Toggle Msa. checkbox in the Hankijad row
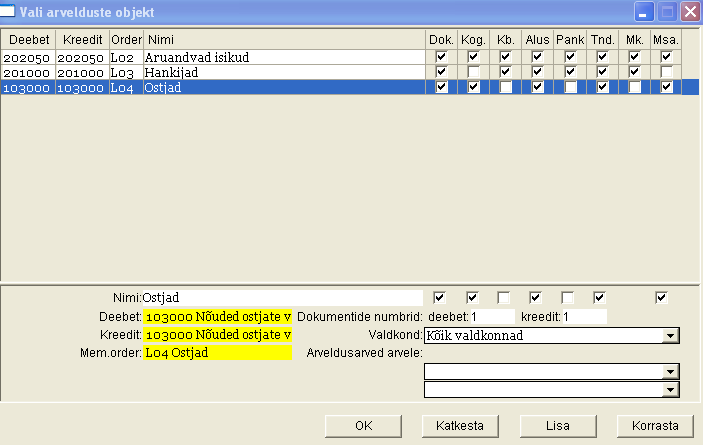 pos(667,73)
